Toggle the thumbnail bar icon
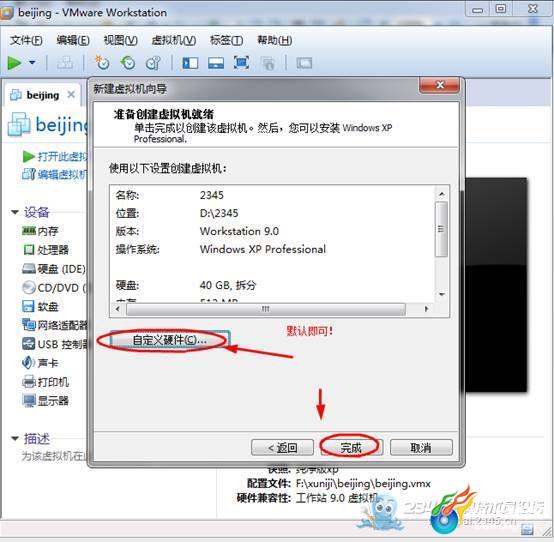Viewport: 554px width, 542px height. coord(216,63)
